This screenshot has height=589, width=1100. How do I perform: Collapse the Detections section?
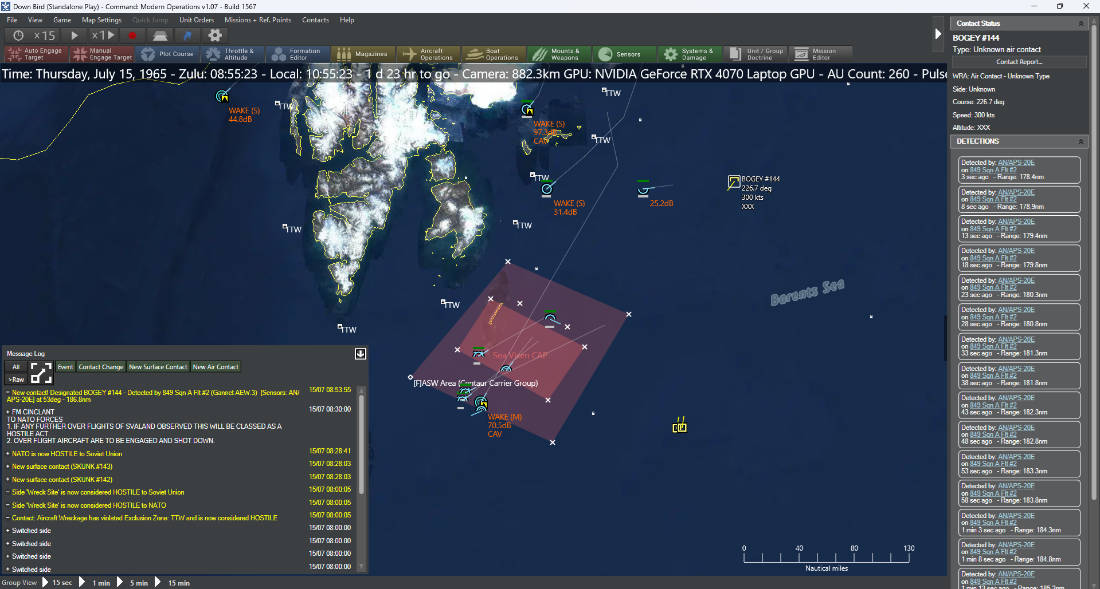click(x=1080, y=141)
